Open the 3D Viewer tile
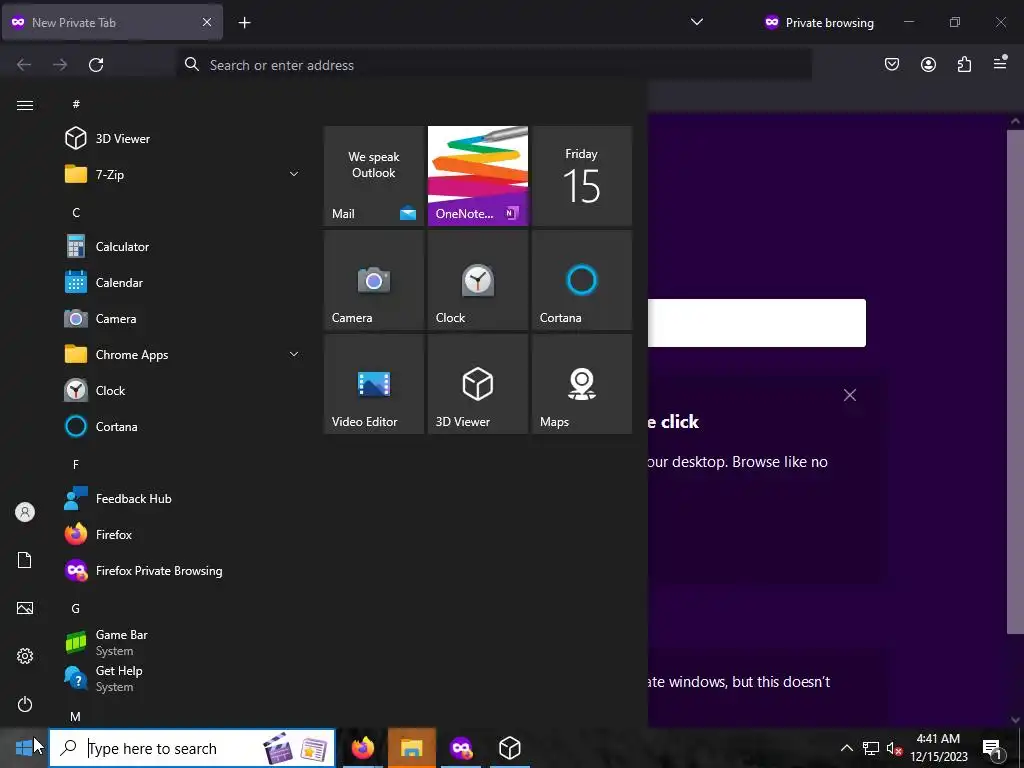The height and width of the screenshot is (768, 1024). click(477, 384)
